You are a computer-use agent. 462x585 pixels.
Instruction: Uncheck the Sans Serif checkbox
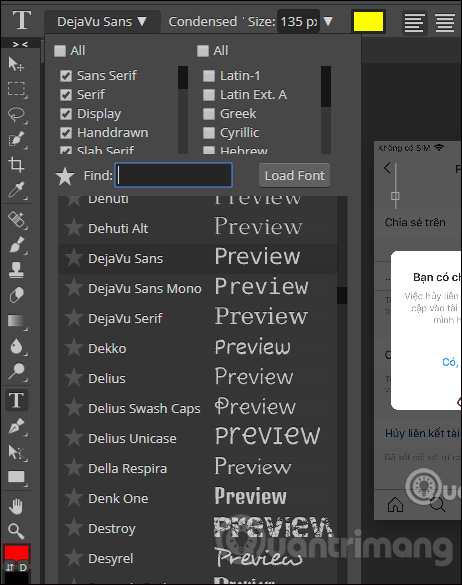point(66,76)
